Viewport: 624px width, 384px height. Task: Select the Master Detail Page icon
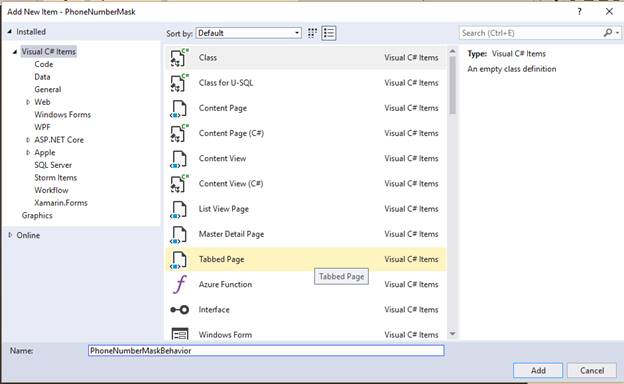[179, 234]
